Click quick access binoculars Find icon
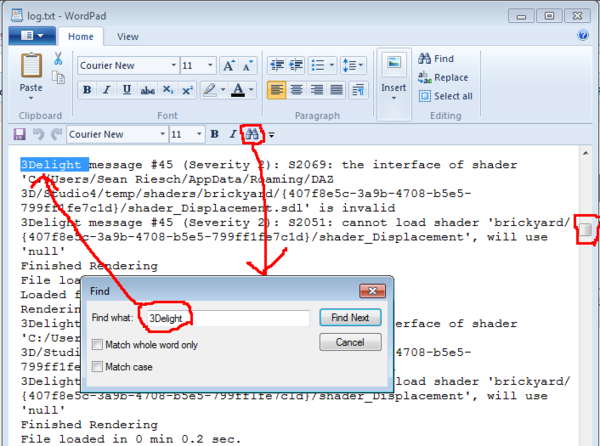This screenshot has width=600, height=446. 252,134
